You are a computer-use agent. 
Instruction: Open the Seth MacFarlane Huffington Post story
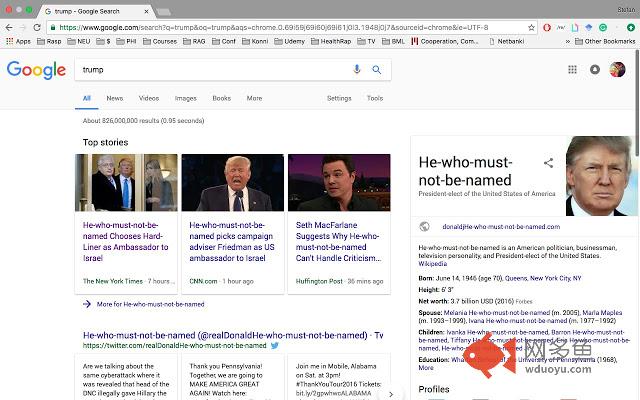(338, 241)
